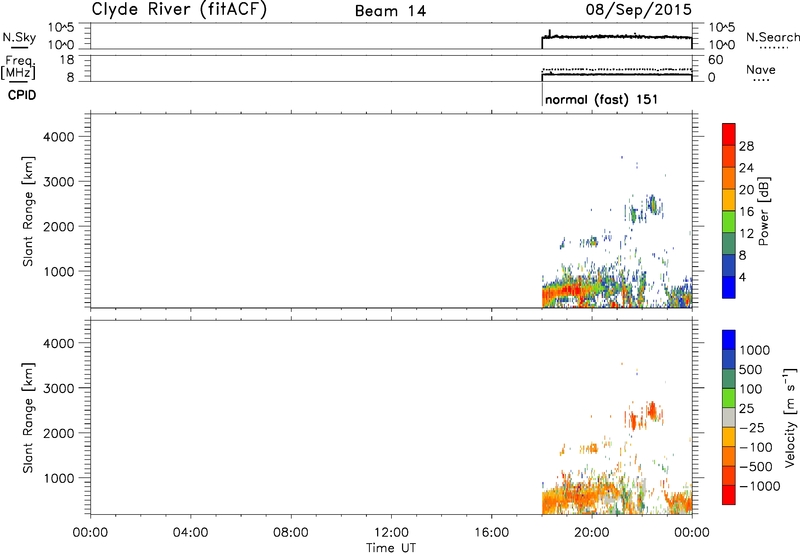
Task: Select the '60' Nave axis tick label
Action: (x=715, y=60)
